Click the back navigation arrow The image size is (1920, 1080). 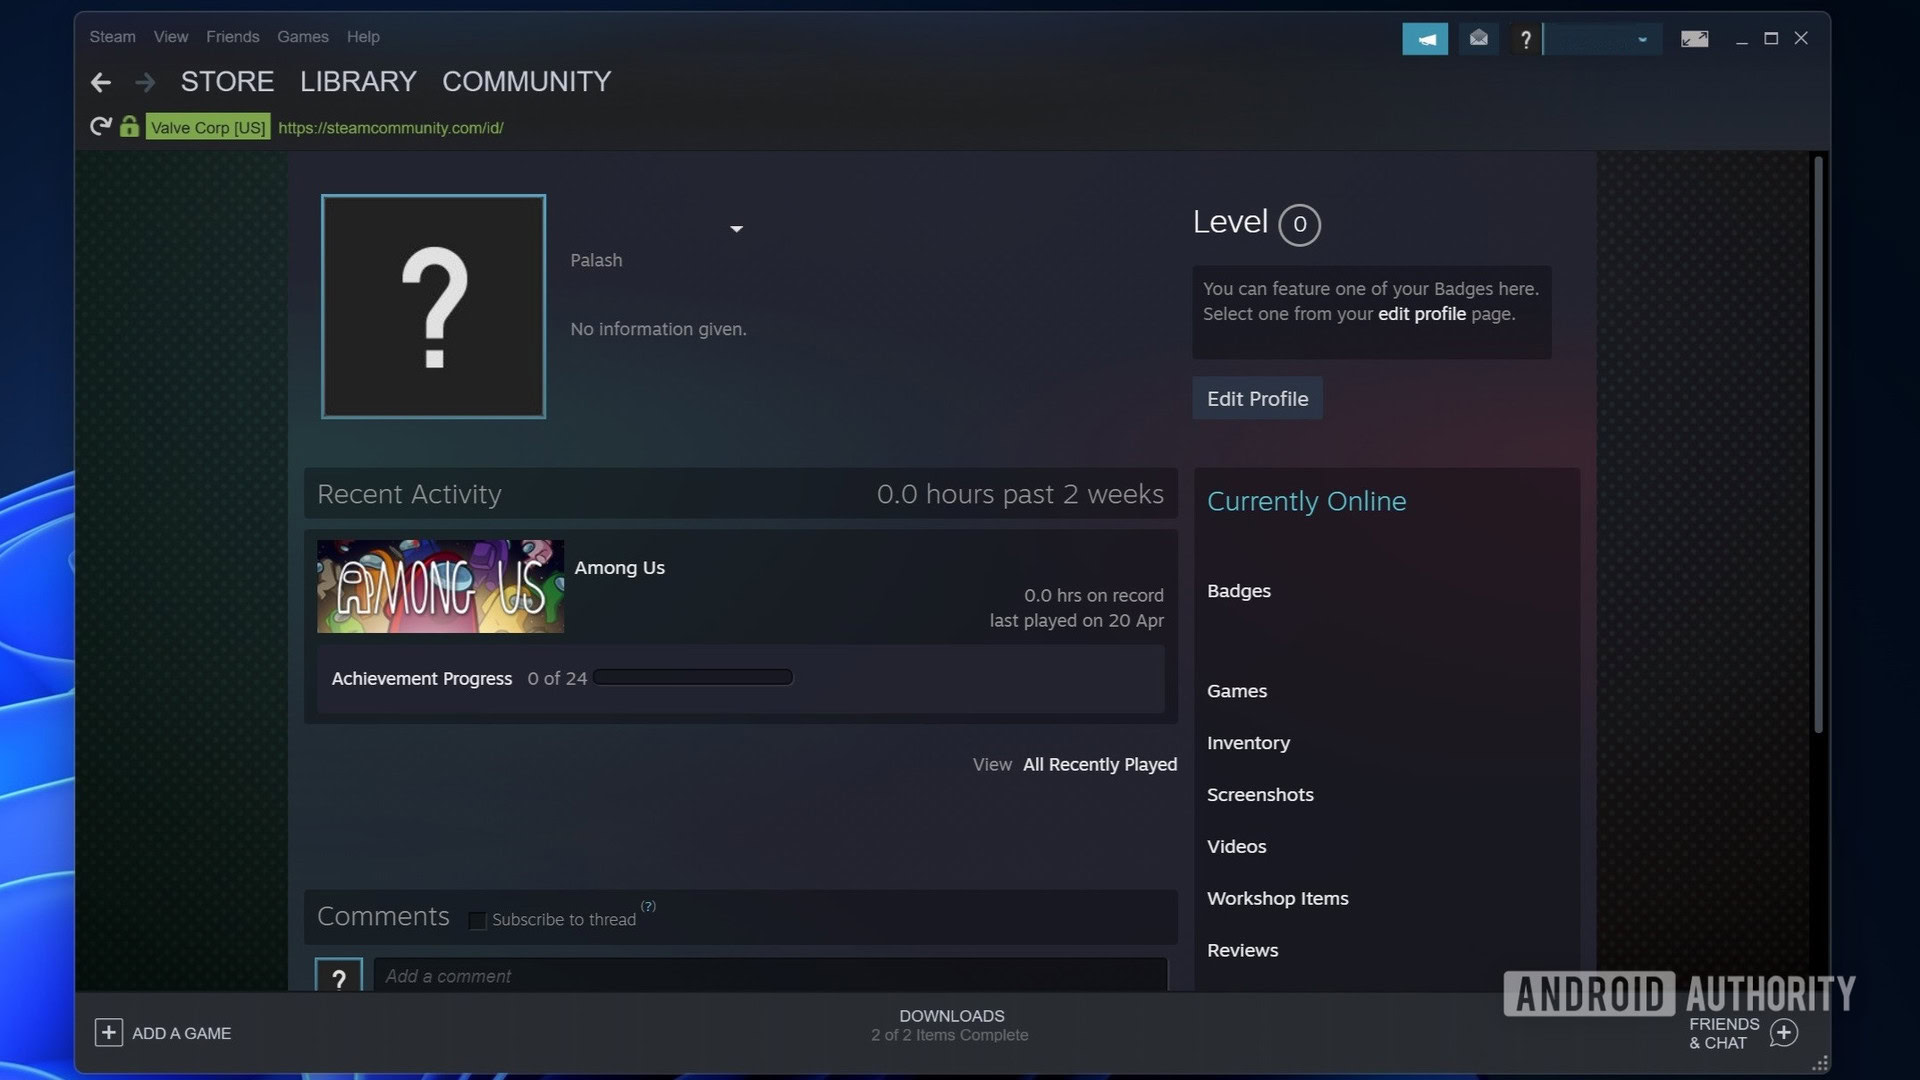pos(100,82)
